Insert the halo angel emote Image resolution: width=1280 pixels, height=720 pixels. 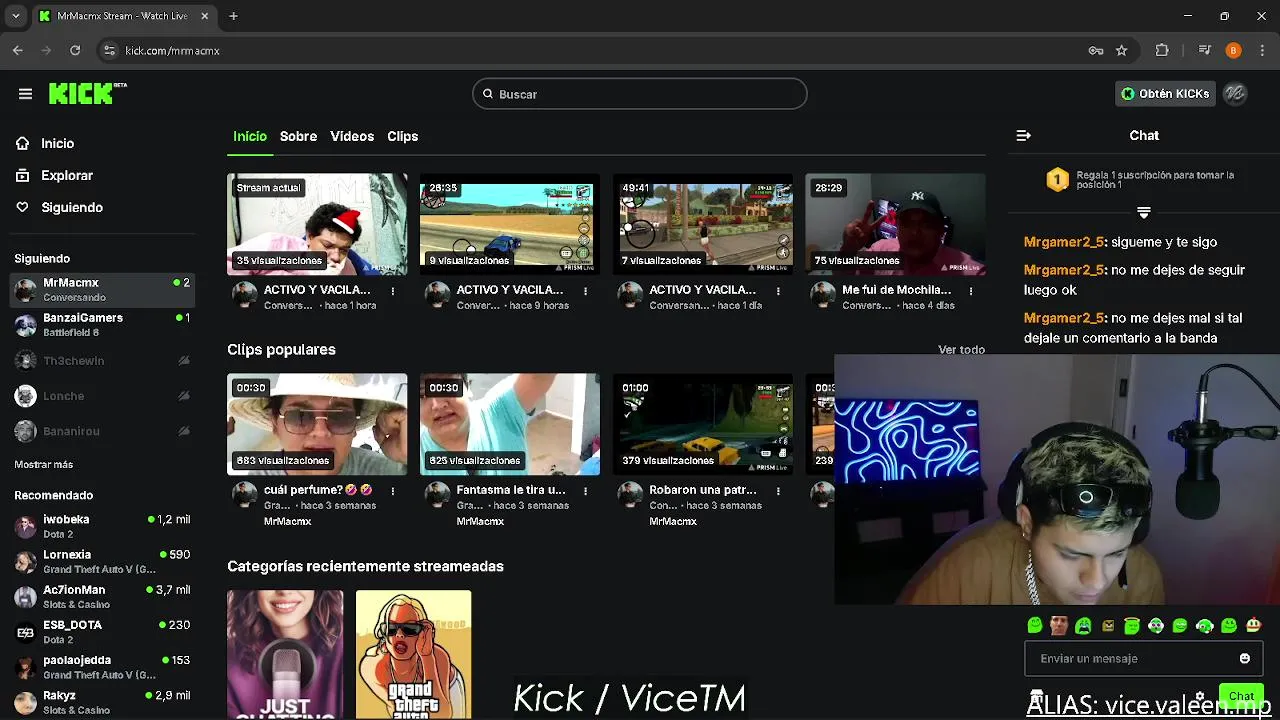1132,626
